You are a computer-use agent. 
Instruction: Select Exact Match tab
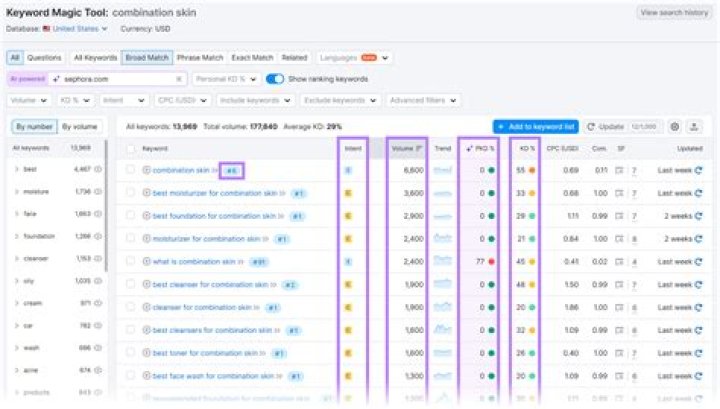click(252, 58)
